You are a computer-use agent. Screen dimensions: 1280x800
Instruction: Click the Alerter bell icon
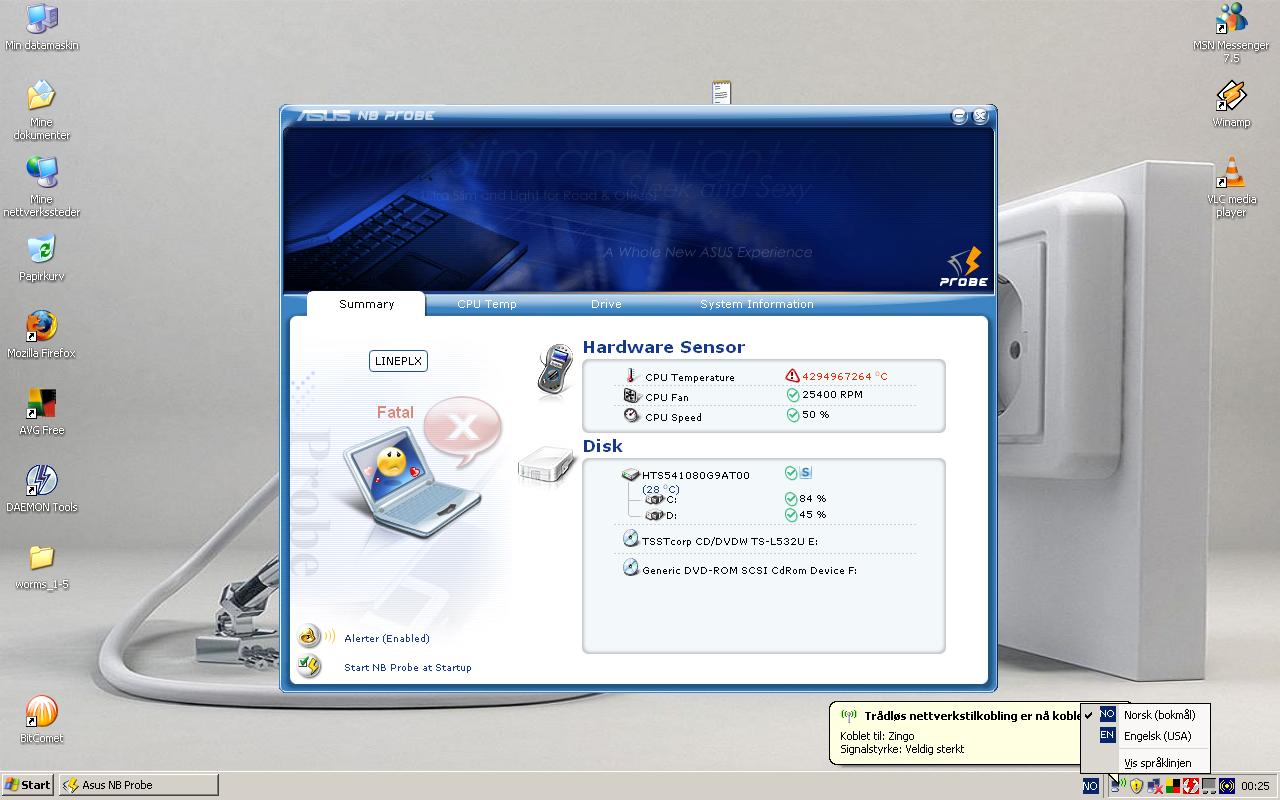[311, 636]
